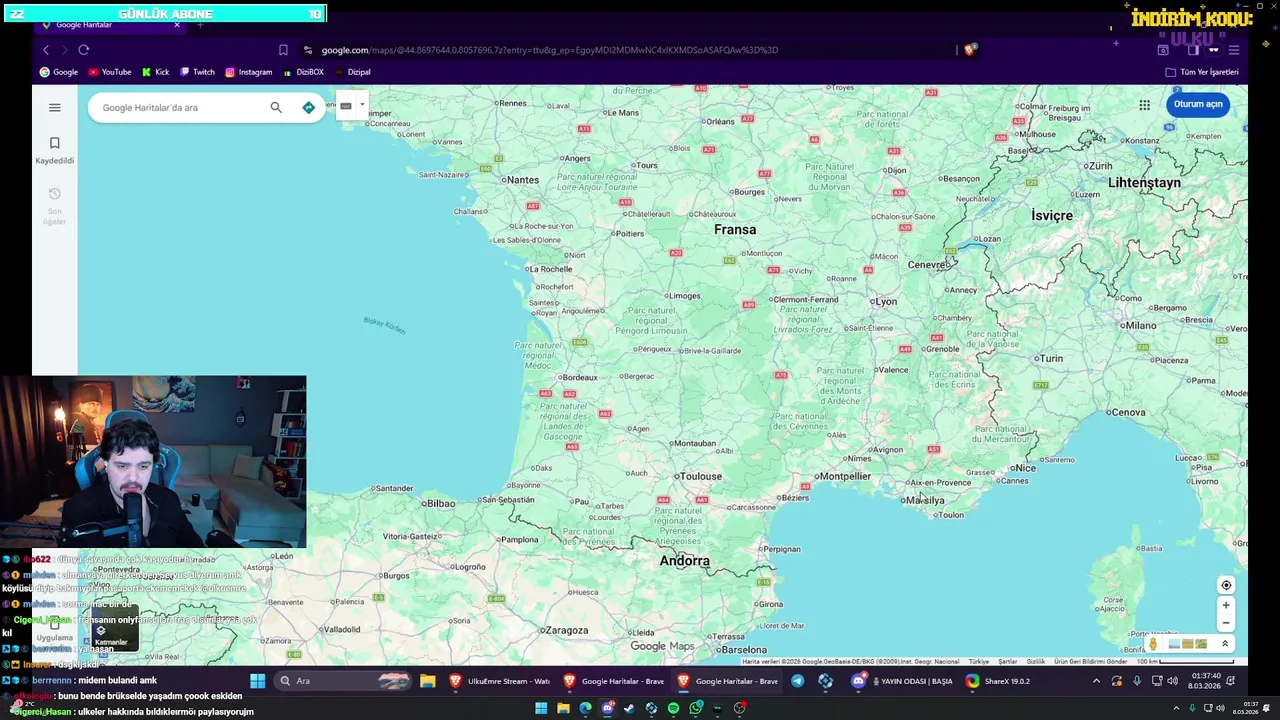Open Son öğeler recent items
This screenshot has height=720, width=1280.
pyautogui.click(x=55, y=206)
